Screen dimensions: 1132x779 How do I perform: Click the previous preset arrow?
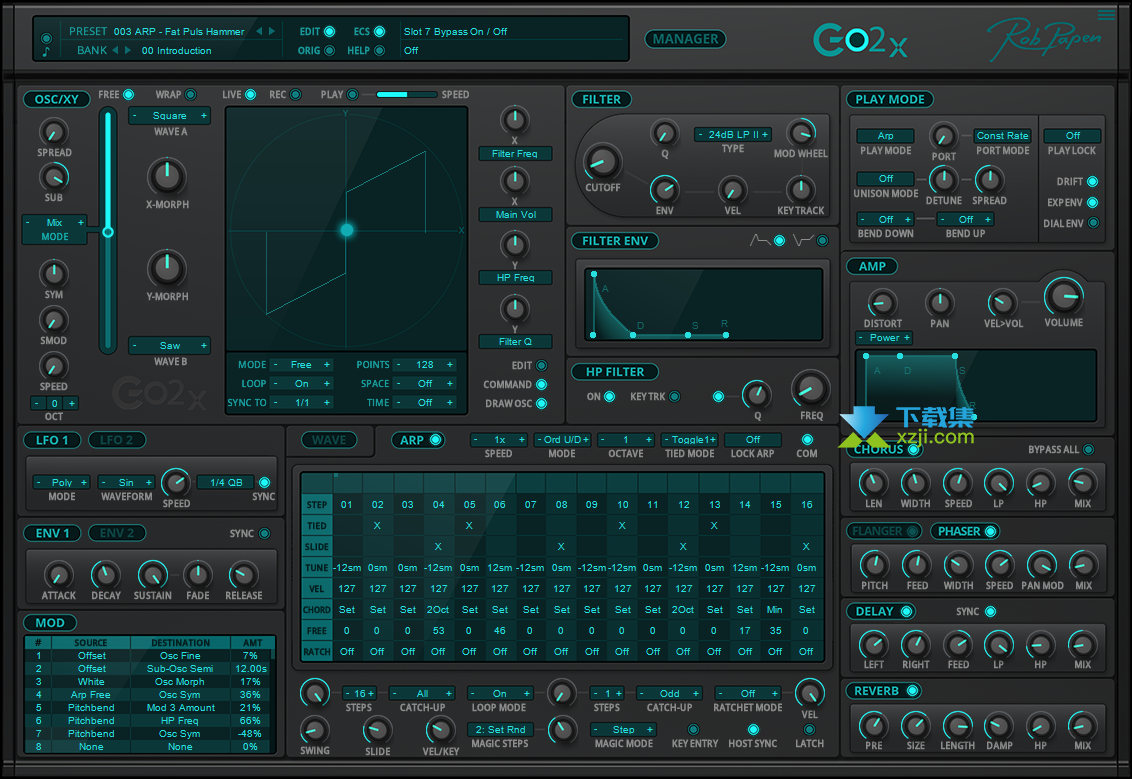260,31
